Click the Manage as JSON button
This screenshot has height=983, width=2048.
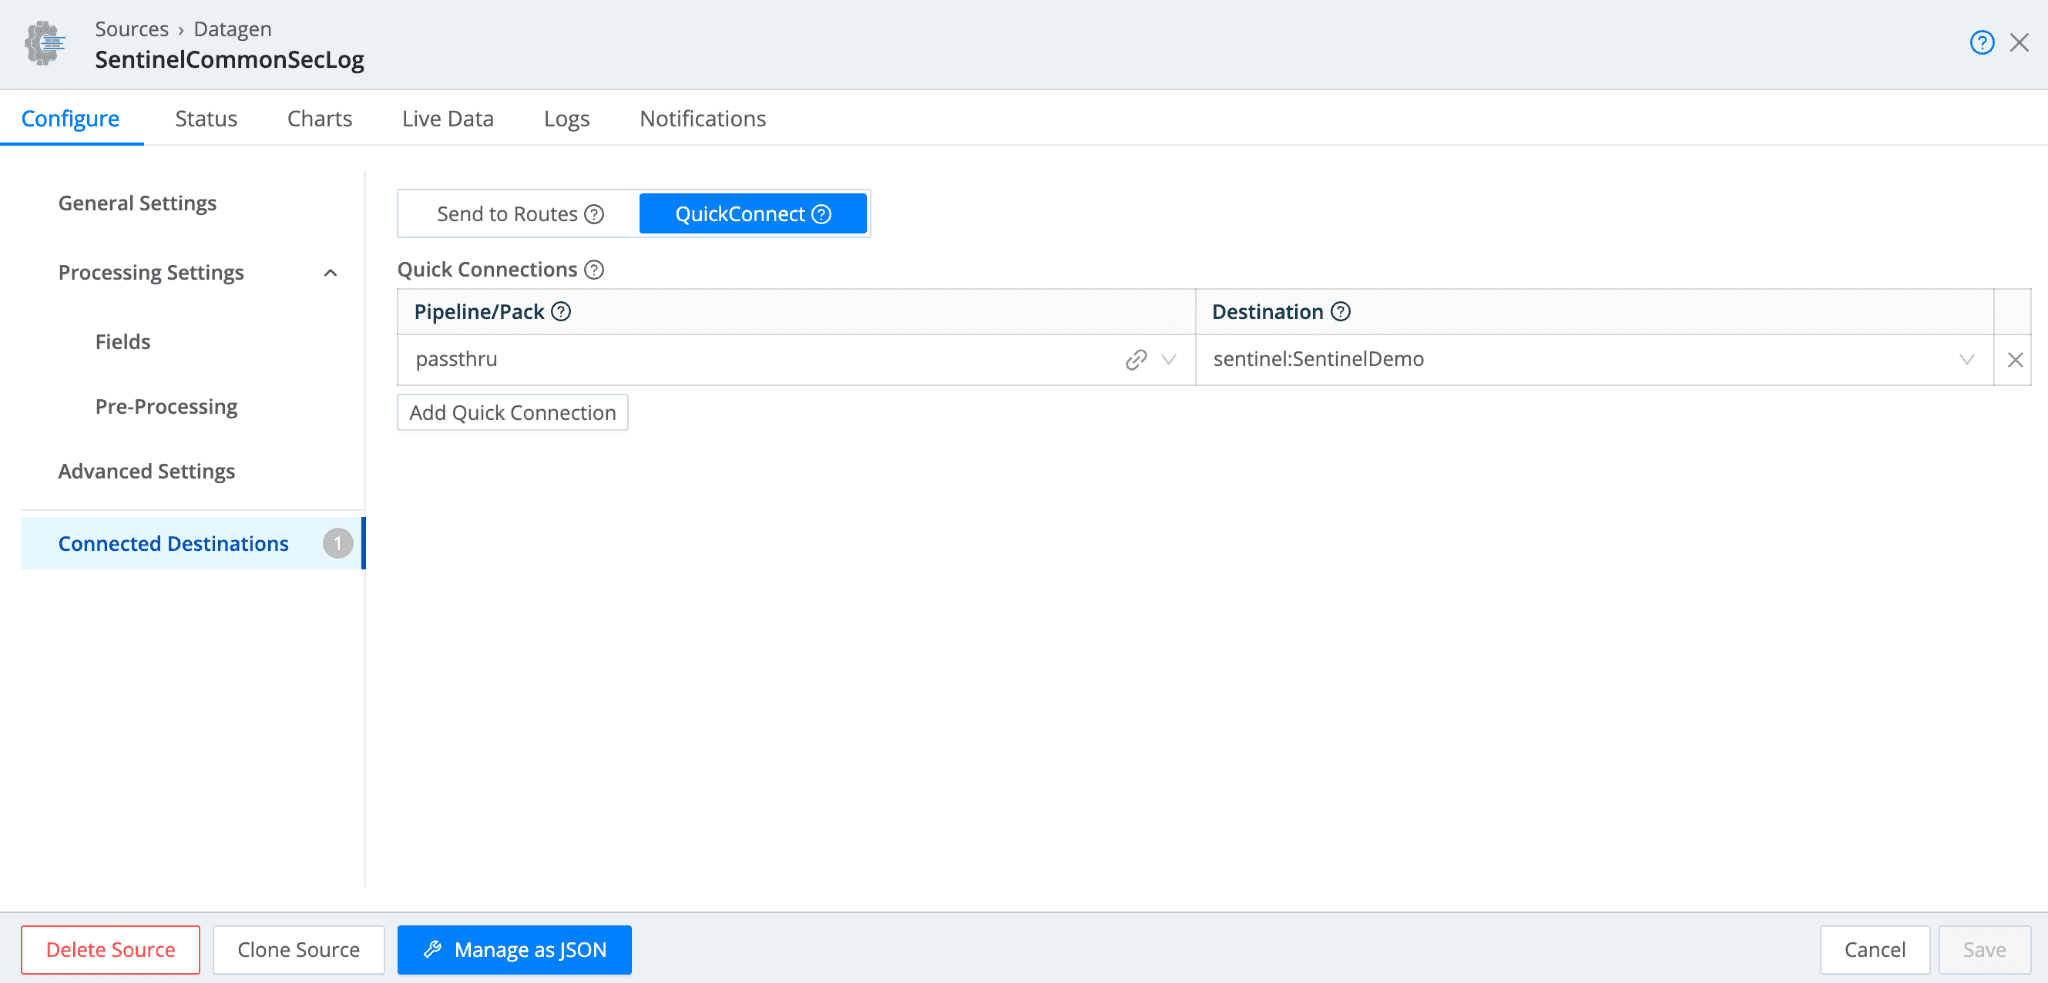(x=514, y=950)
